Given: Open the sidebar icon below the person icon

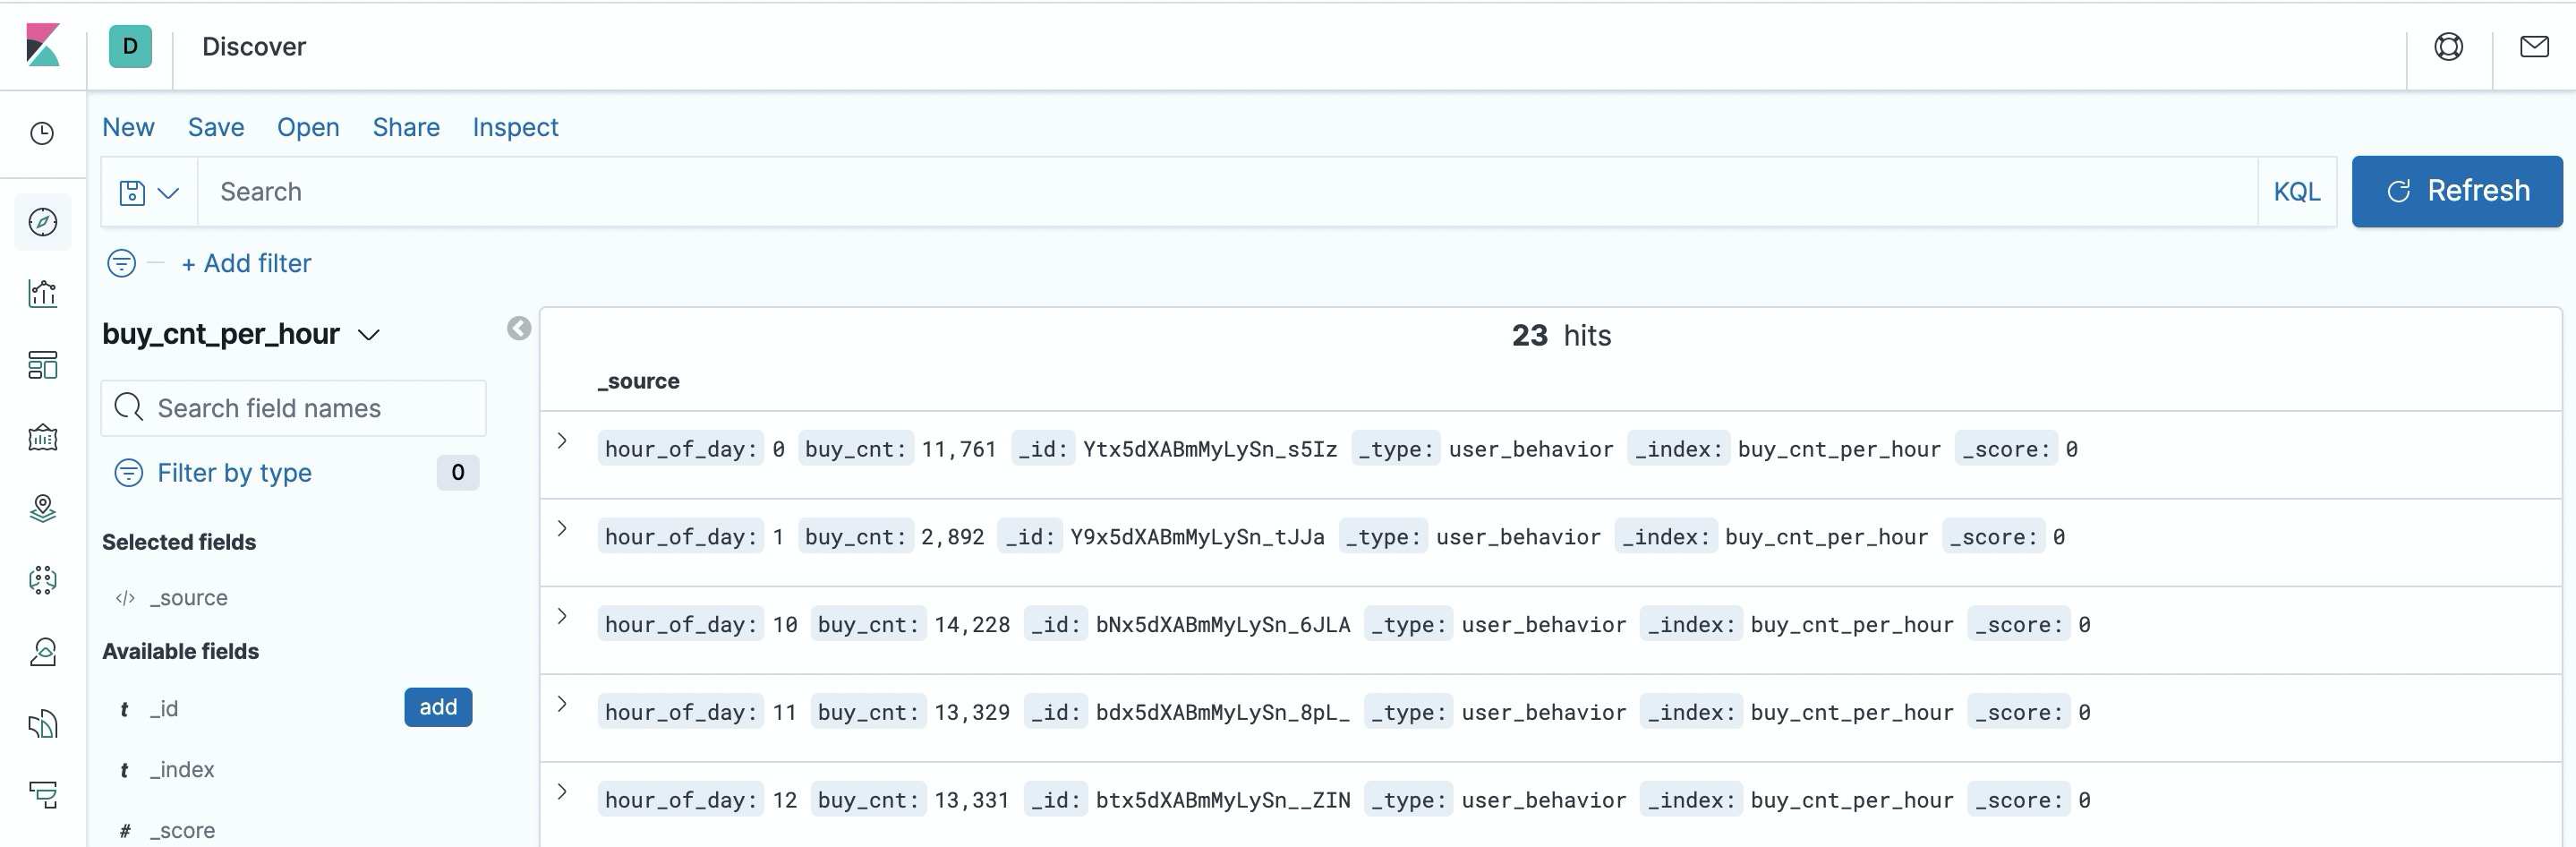Looking at the screenshot, I should tap(43, 724).
